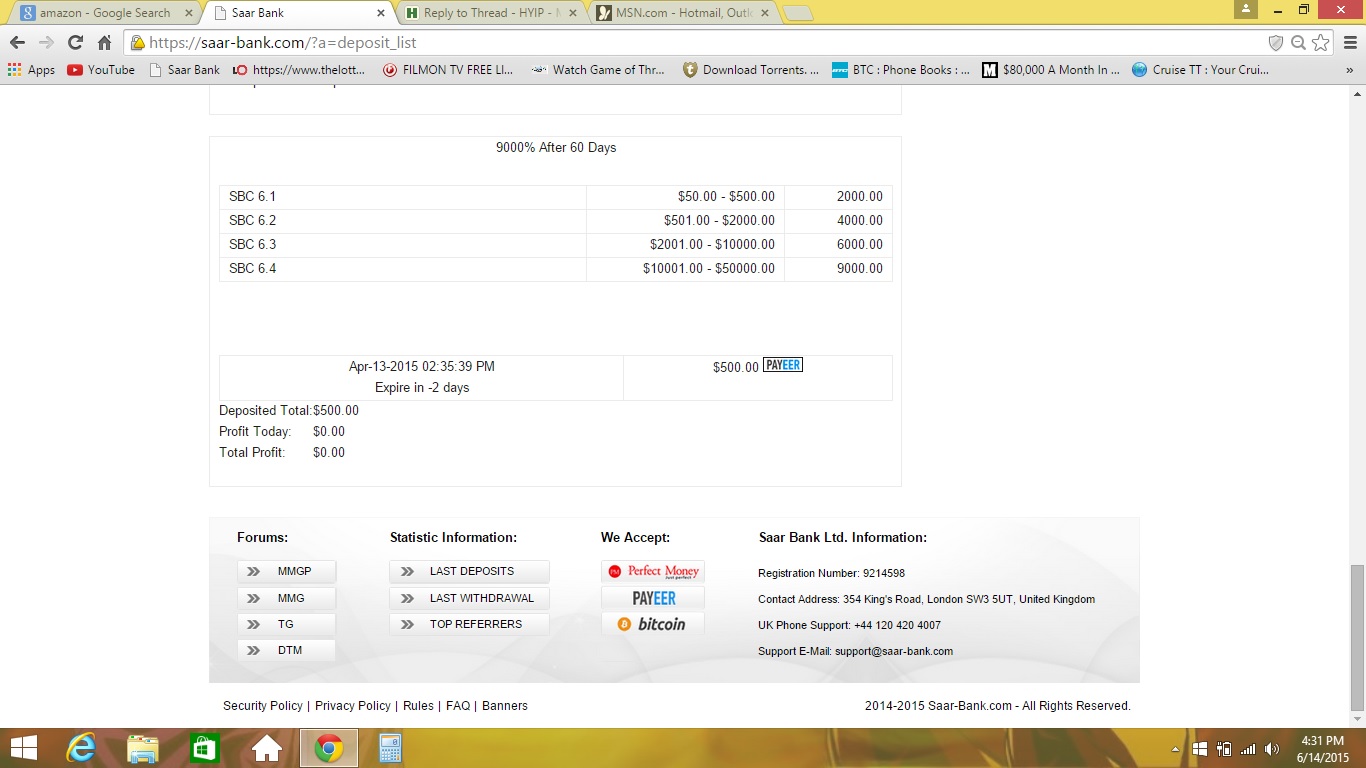This screenshot has height=768, width=1366.
Task: Open the Privacy Policy footer link
Action: 352,706
